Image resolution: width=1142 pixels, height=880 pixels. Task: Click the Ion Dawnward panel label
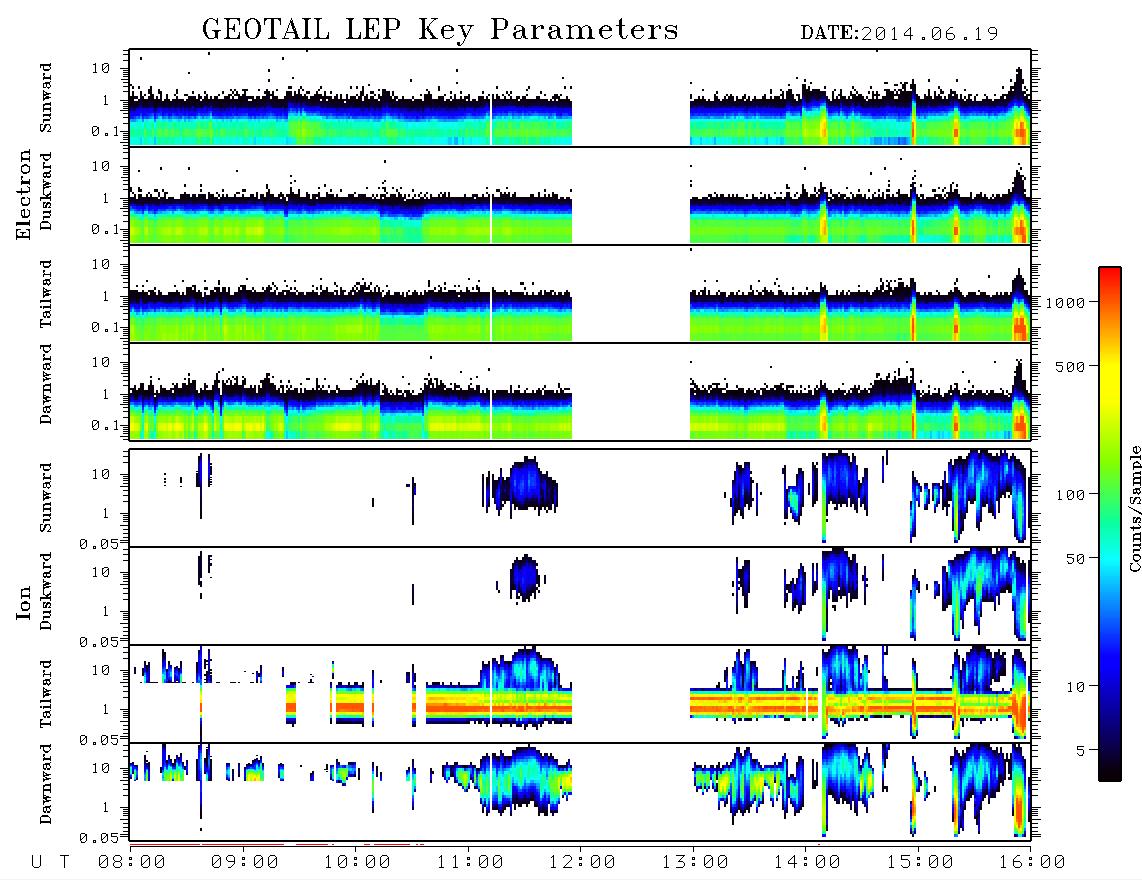(46, 784)
